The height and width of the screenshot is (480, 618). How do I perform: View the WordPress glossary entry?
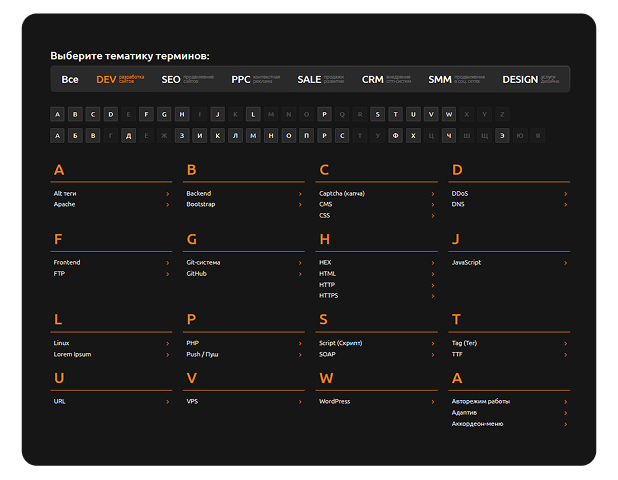(334, 401)
